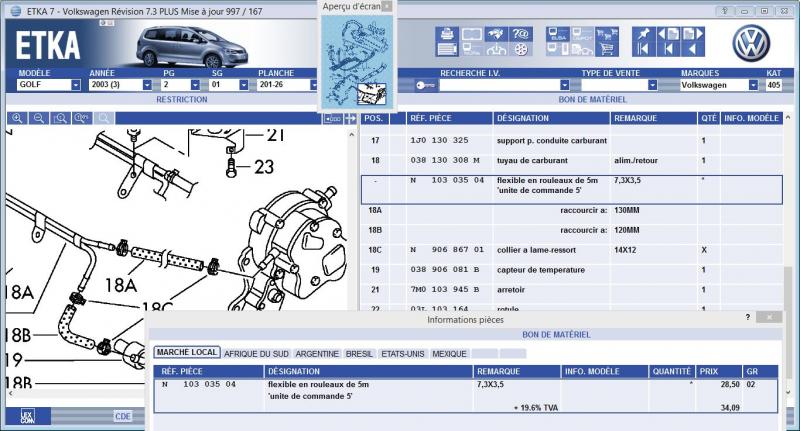Click the monitor-and-phone icon below ELSA
800x431 pixels.
click(558, 49)
